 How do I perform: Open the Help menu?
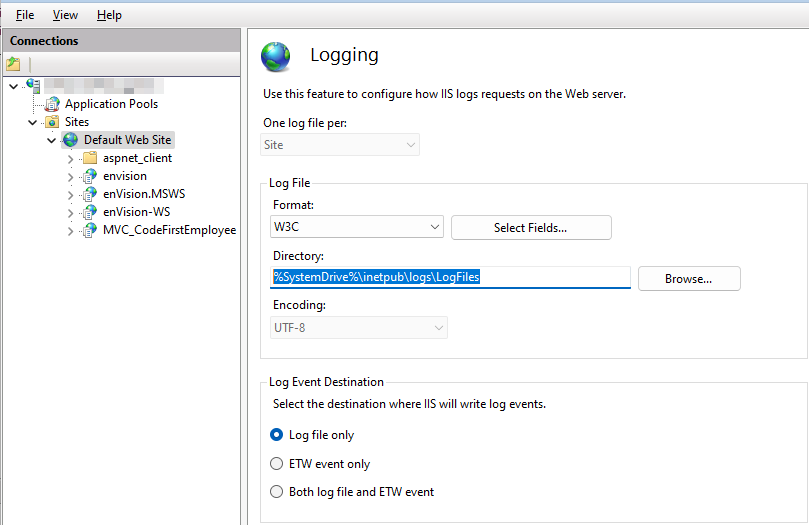[x=109, y=15]
